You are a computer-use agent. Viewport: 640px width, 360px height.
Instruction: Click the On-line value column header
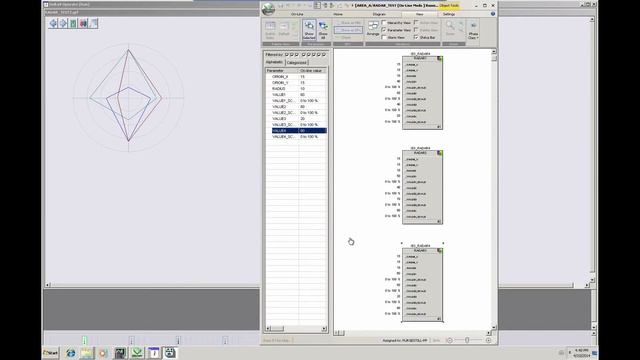pyautogui.click(x=313, y=71)
